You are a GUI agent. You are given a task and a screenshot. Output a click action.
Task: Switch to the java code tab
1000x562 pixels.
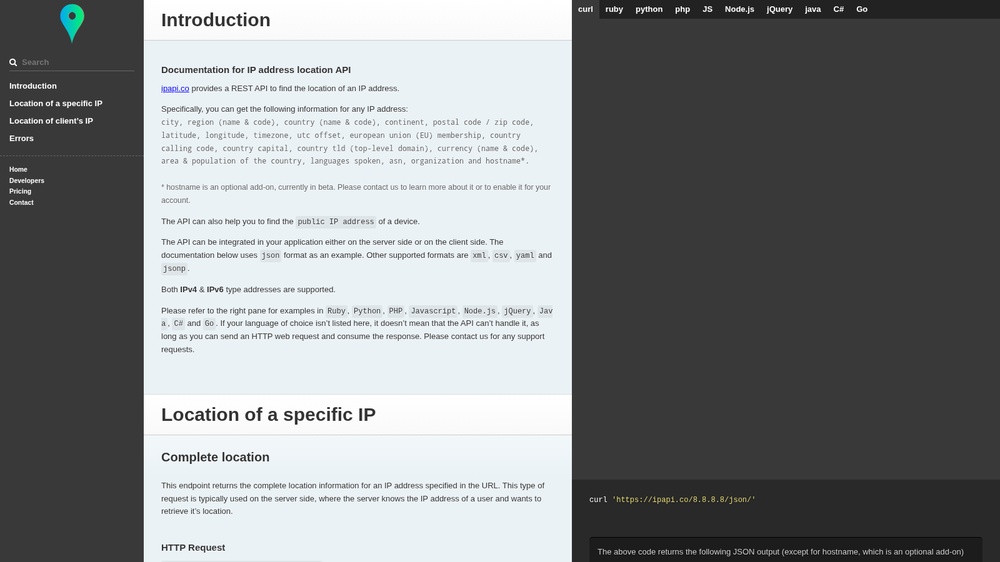(x=812, y=9)
